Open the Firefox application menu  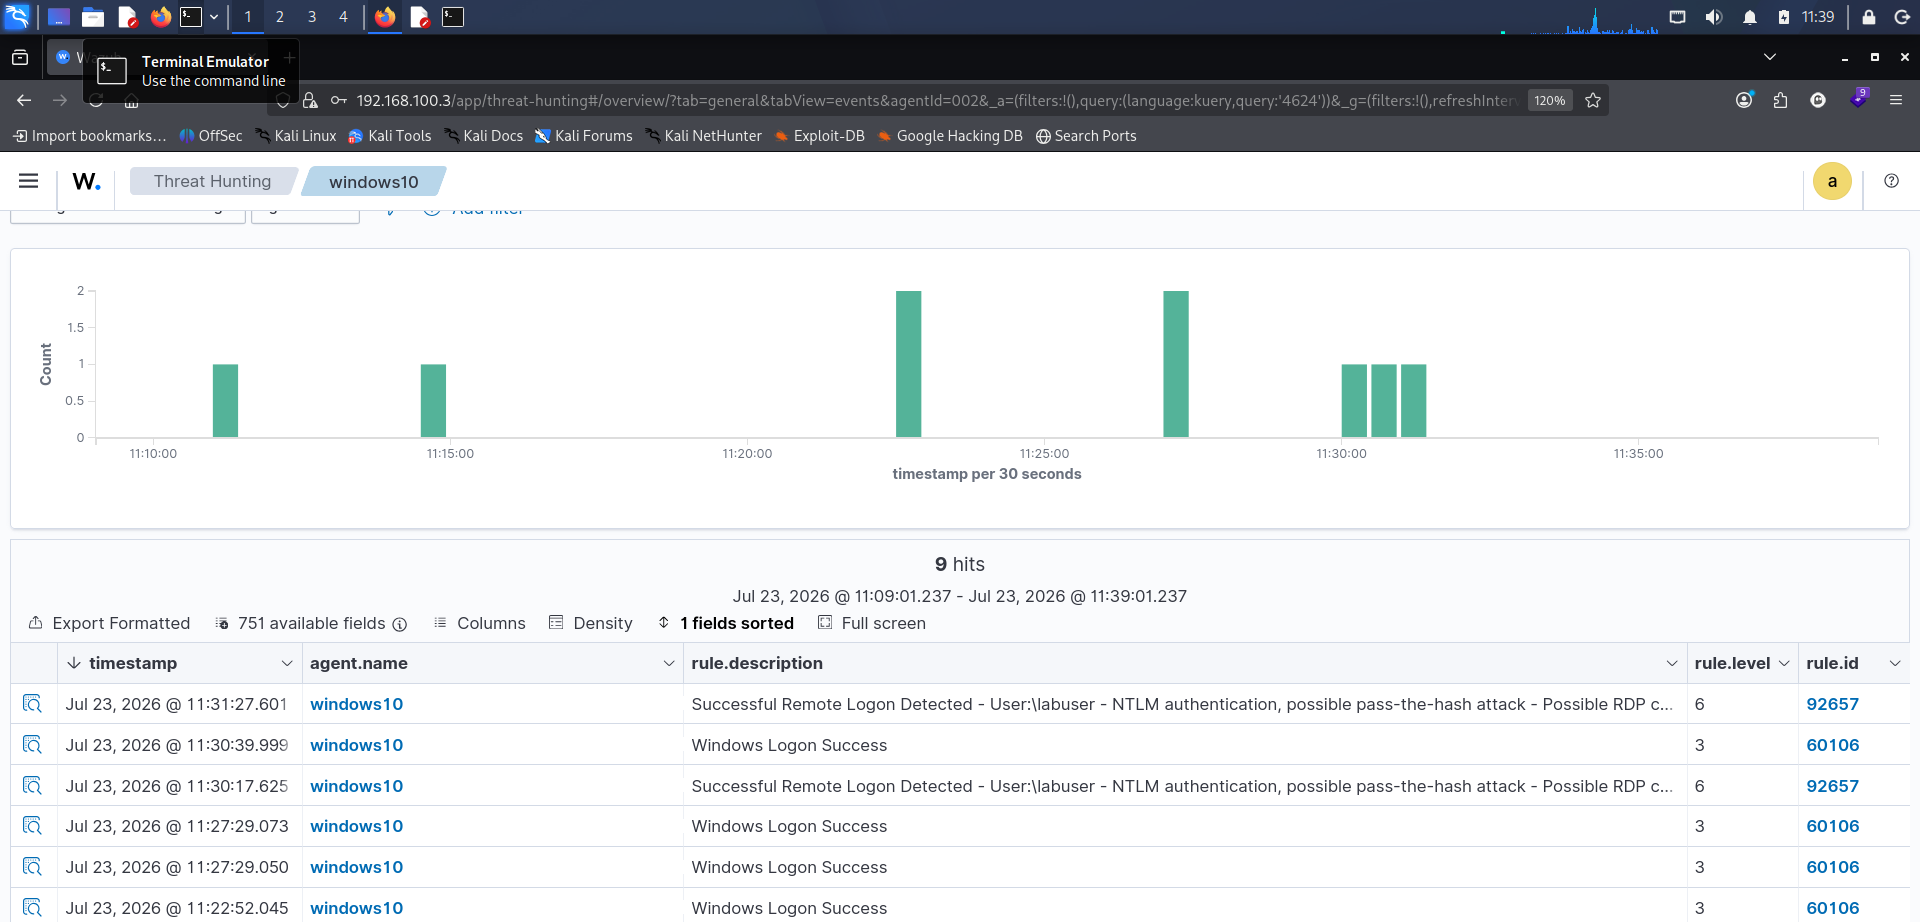pyautogui.click(x=1895, y=100)
